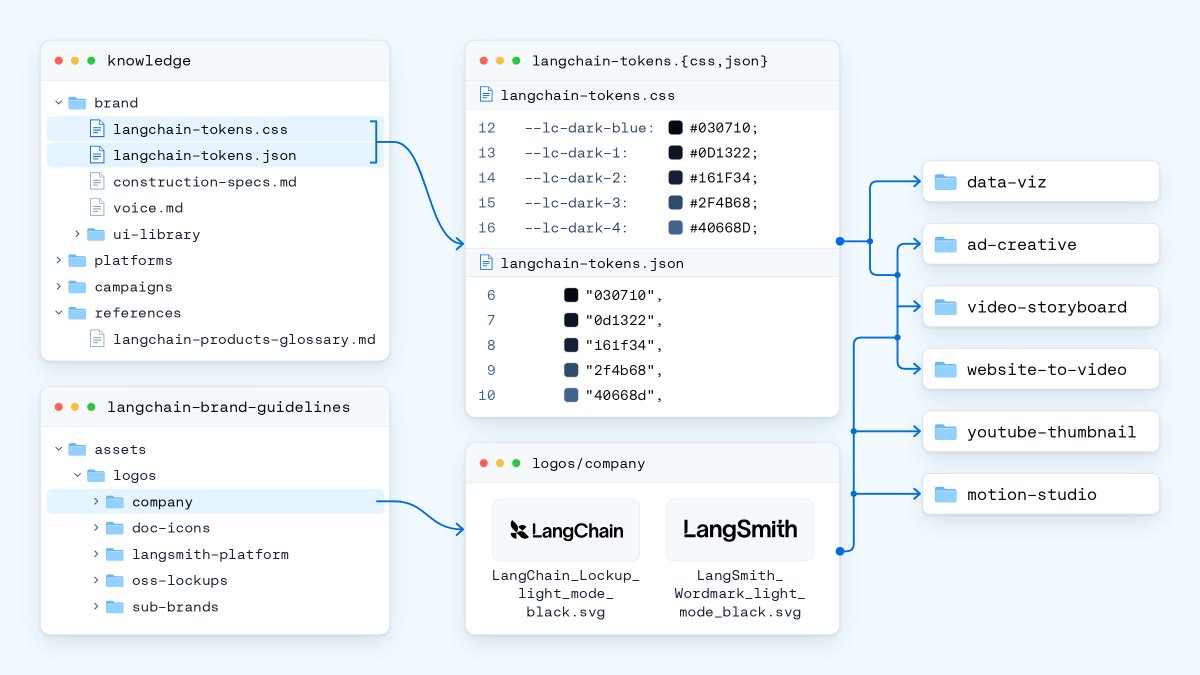Collapse the assets folder chevron
Image resolution: width=1200 pixels, height=675 pixels.
[58, 449]
